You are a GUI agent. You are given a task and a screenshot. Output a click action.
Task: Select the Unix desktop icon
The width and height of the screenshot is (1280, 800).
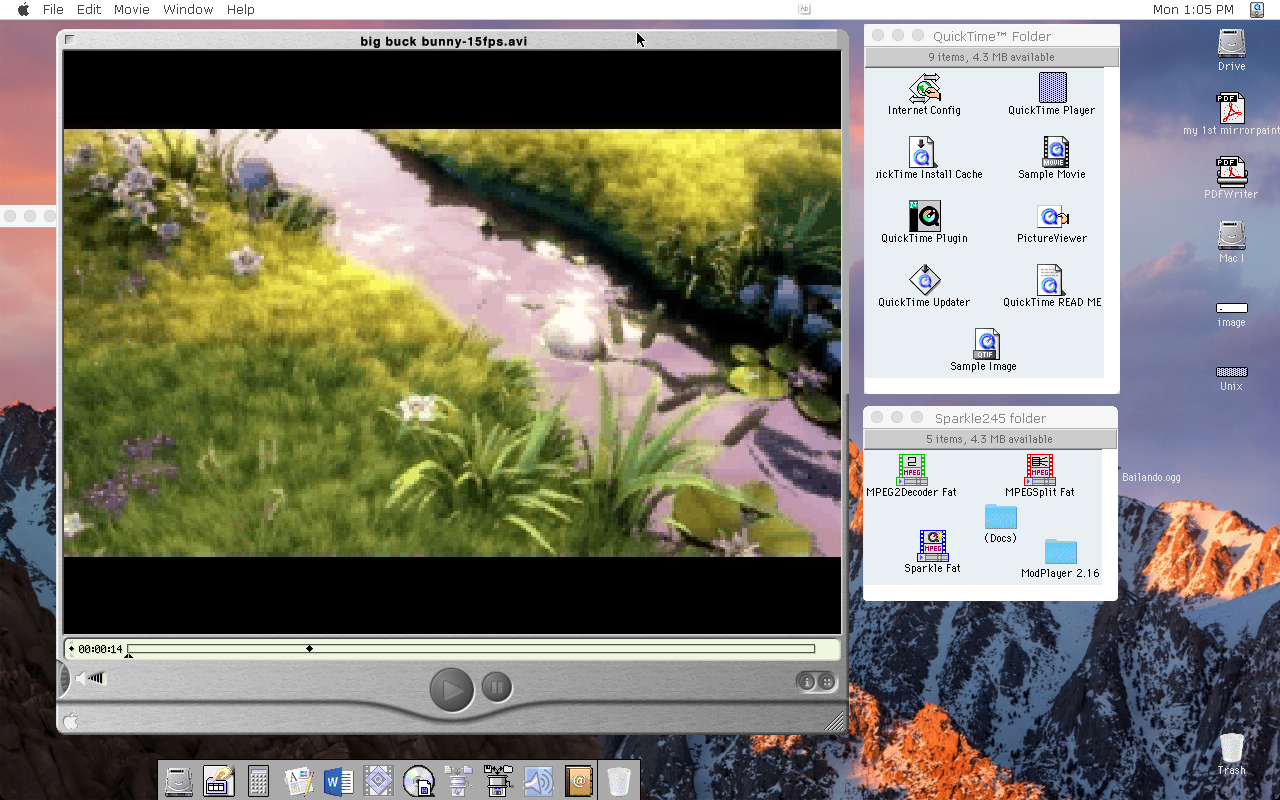point(1232,371)
